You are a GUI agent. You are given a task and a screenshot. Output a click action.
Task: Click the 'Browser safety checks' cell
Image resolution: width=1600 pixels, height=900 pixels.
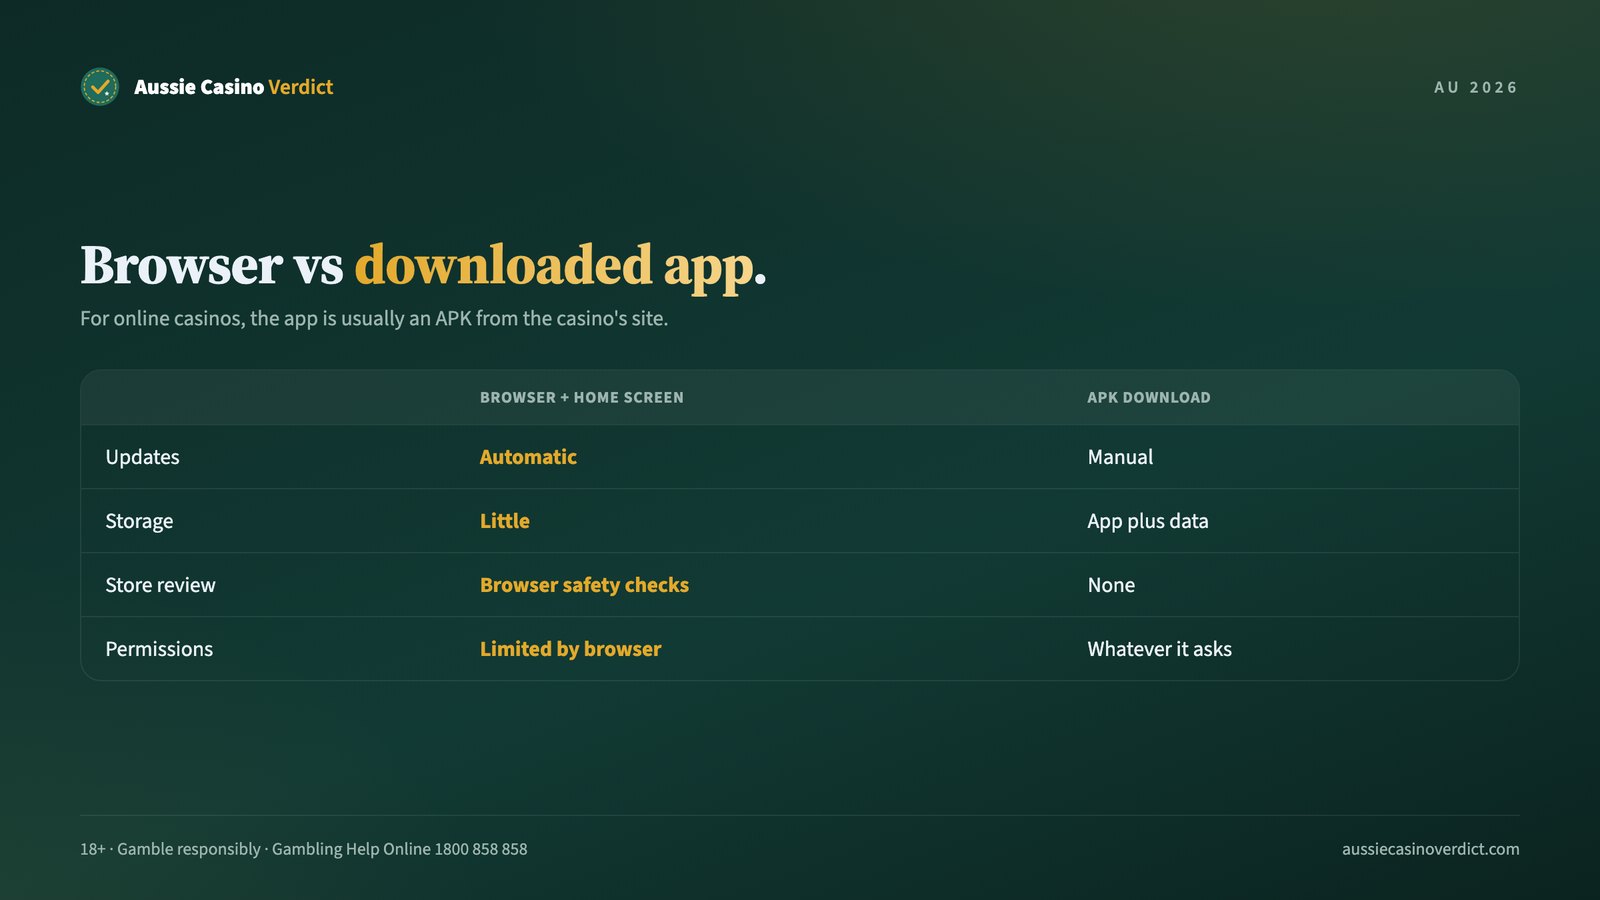point(584,585)
